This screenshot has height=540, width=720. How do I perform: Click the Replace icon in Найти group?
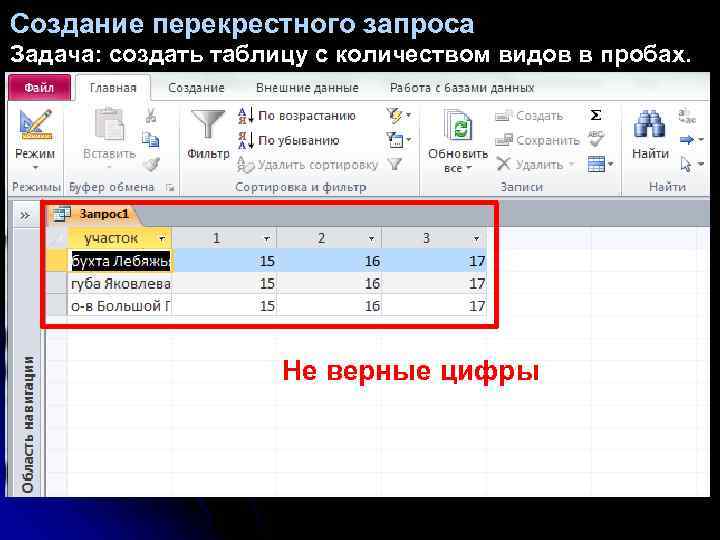687,115
